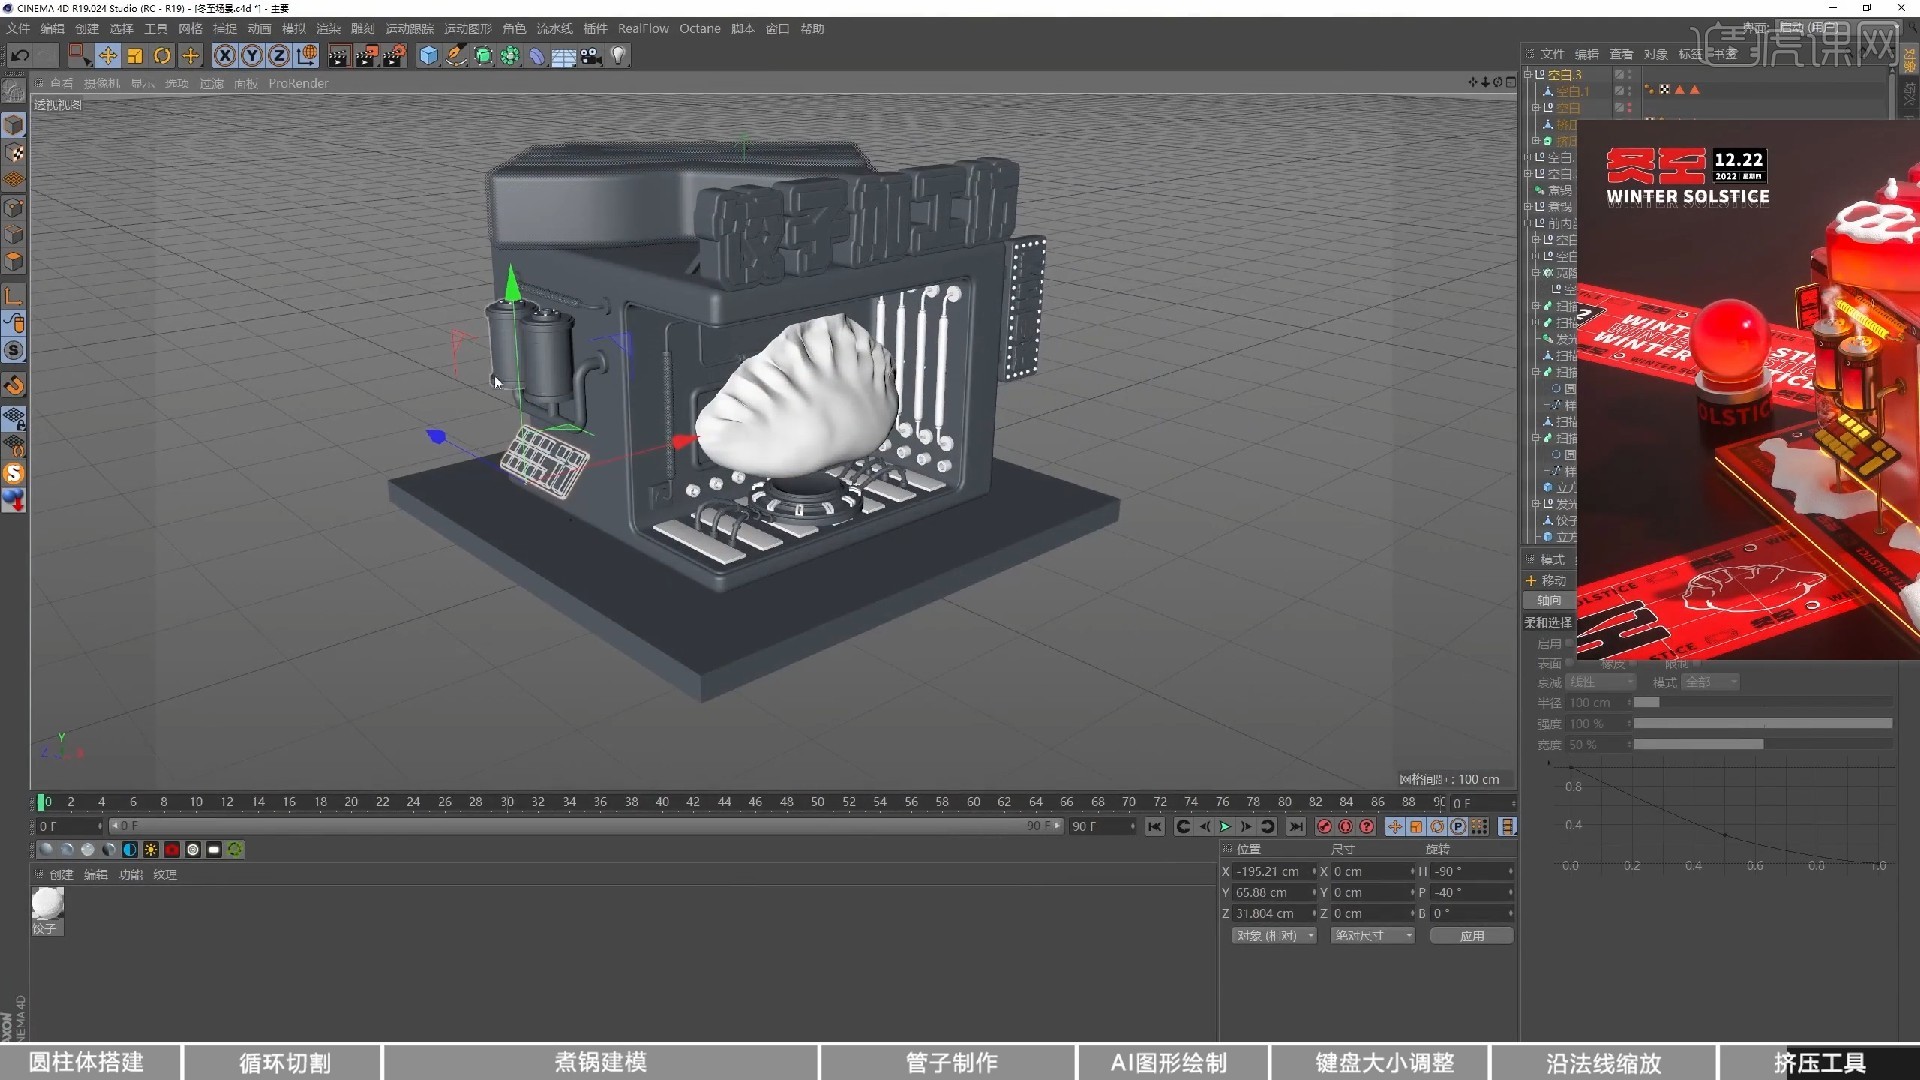Switch to texture mode in left palette
Screen dimensions: 1920x1080
click(x=14, y=153)
